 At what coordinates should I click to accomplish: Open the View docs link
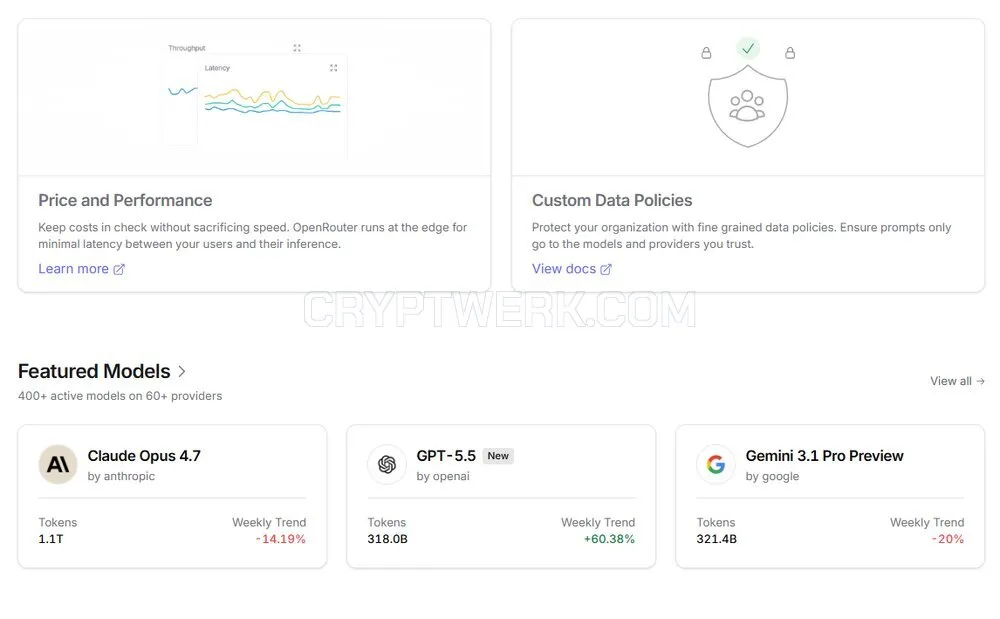tap(571, 269)
